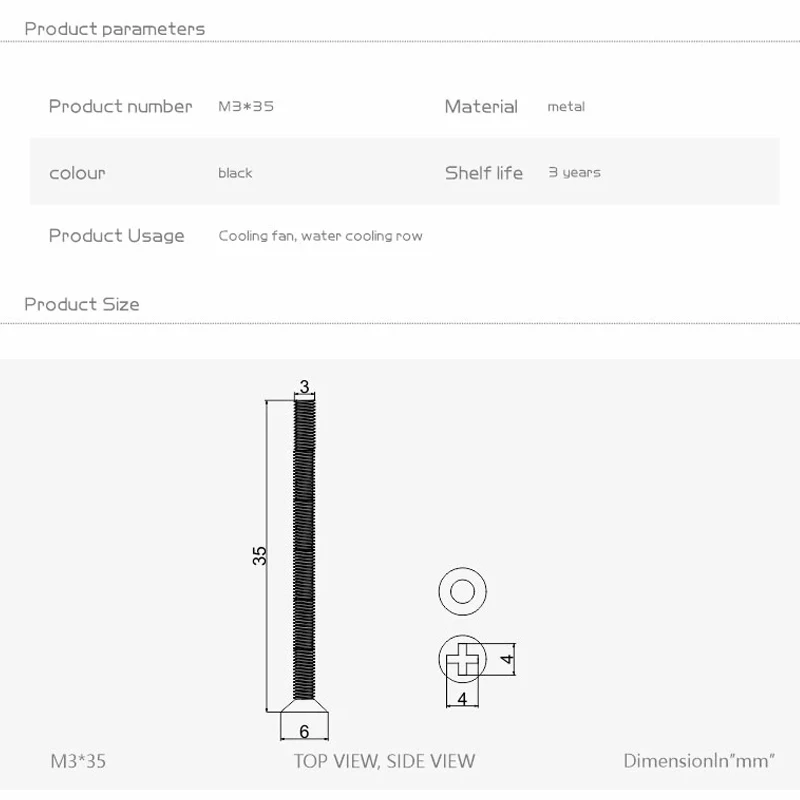Viewport: 800px width, 800px height.
Task: Click the 6 head width dimension label
Action: (304, 731)
